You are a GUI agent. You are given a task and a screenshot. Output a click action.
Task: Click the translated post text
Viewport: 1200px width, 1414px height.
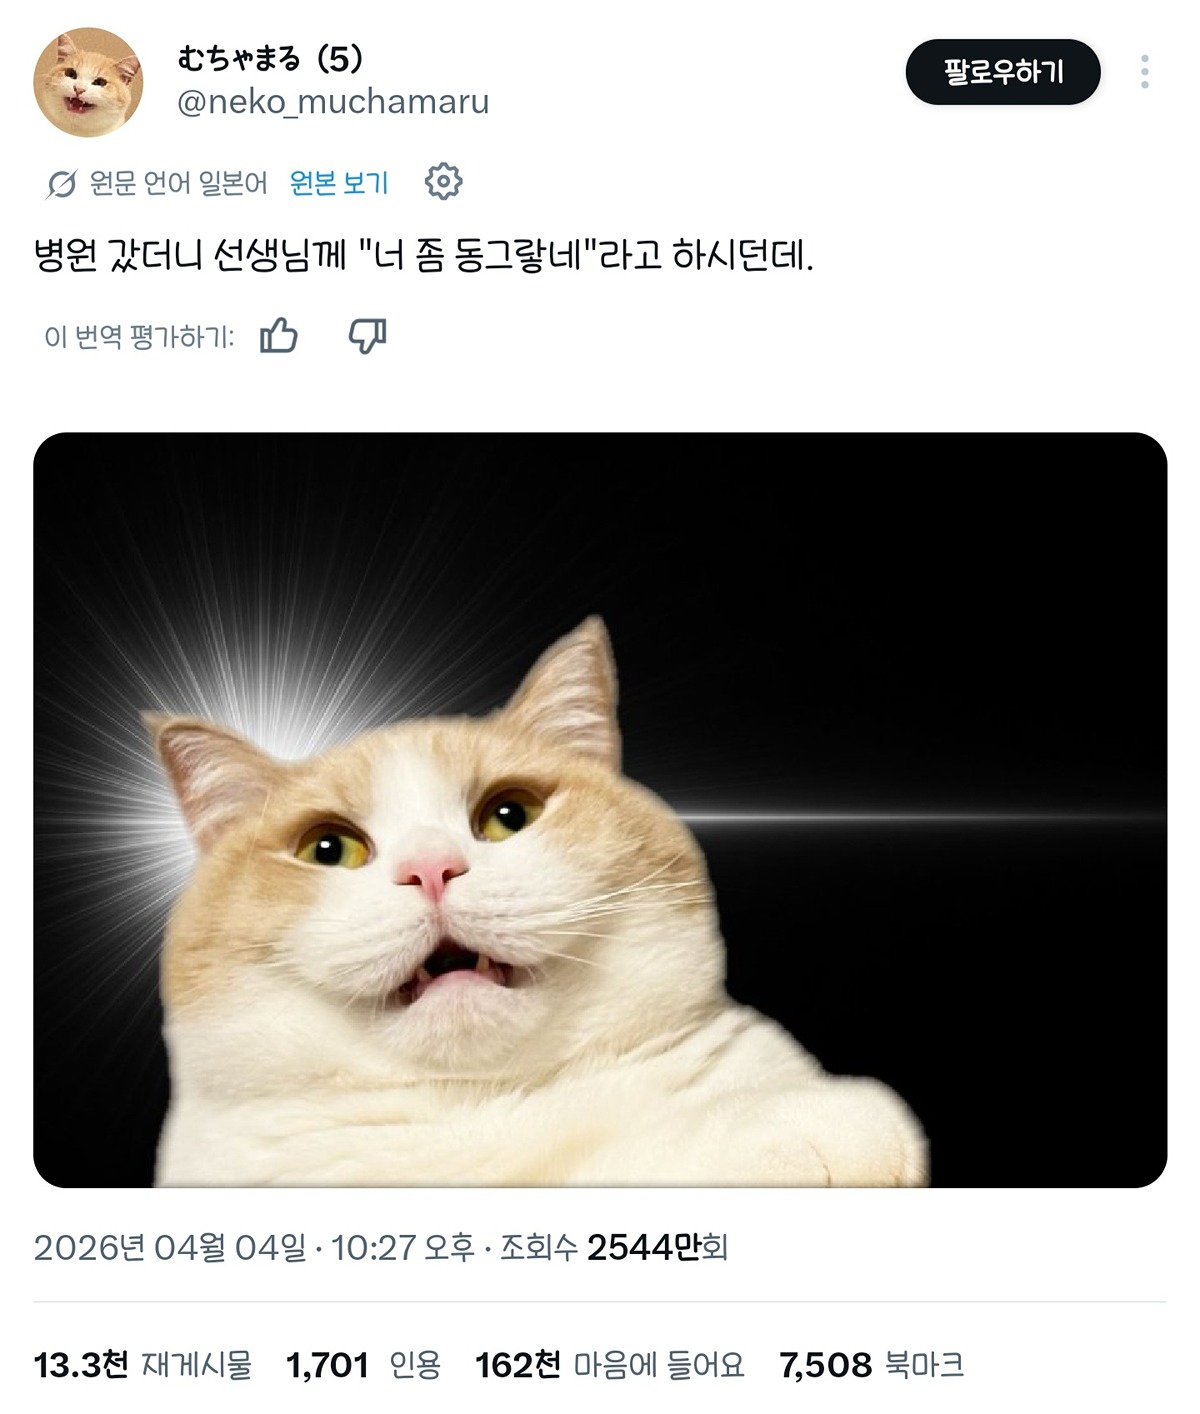tap(424, 256)
